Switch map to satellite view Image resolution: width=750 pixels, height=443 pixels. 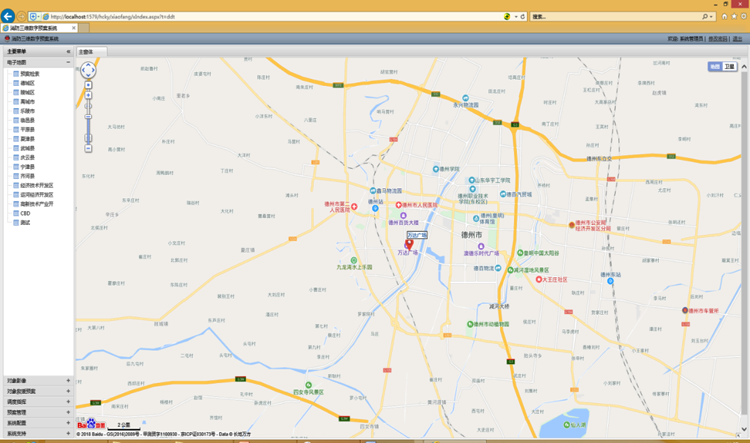pyautogui.click(x=730, y=66)
